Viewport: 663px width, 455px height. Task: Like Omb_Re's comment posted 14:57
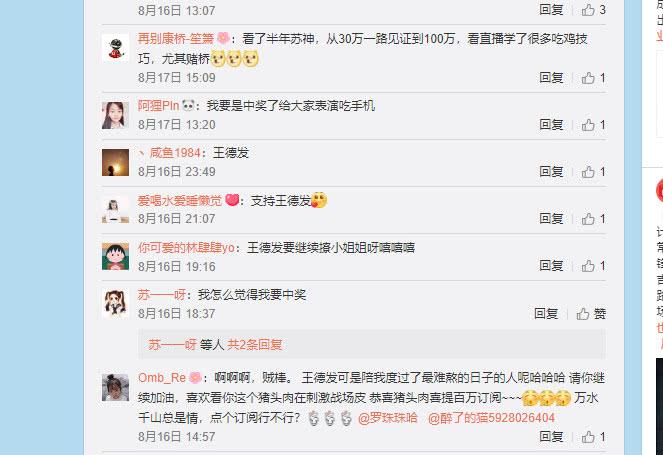(x=593, y=437)
